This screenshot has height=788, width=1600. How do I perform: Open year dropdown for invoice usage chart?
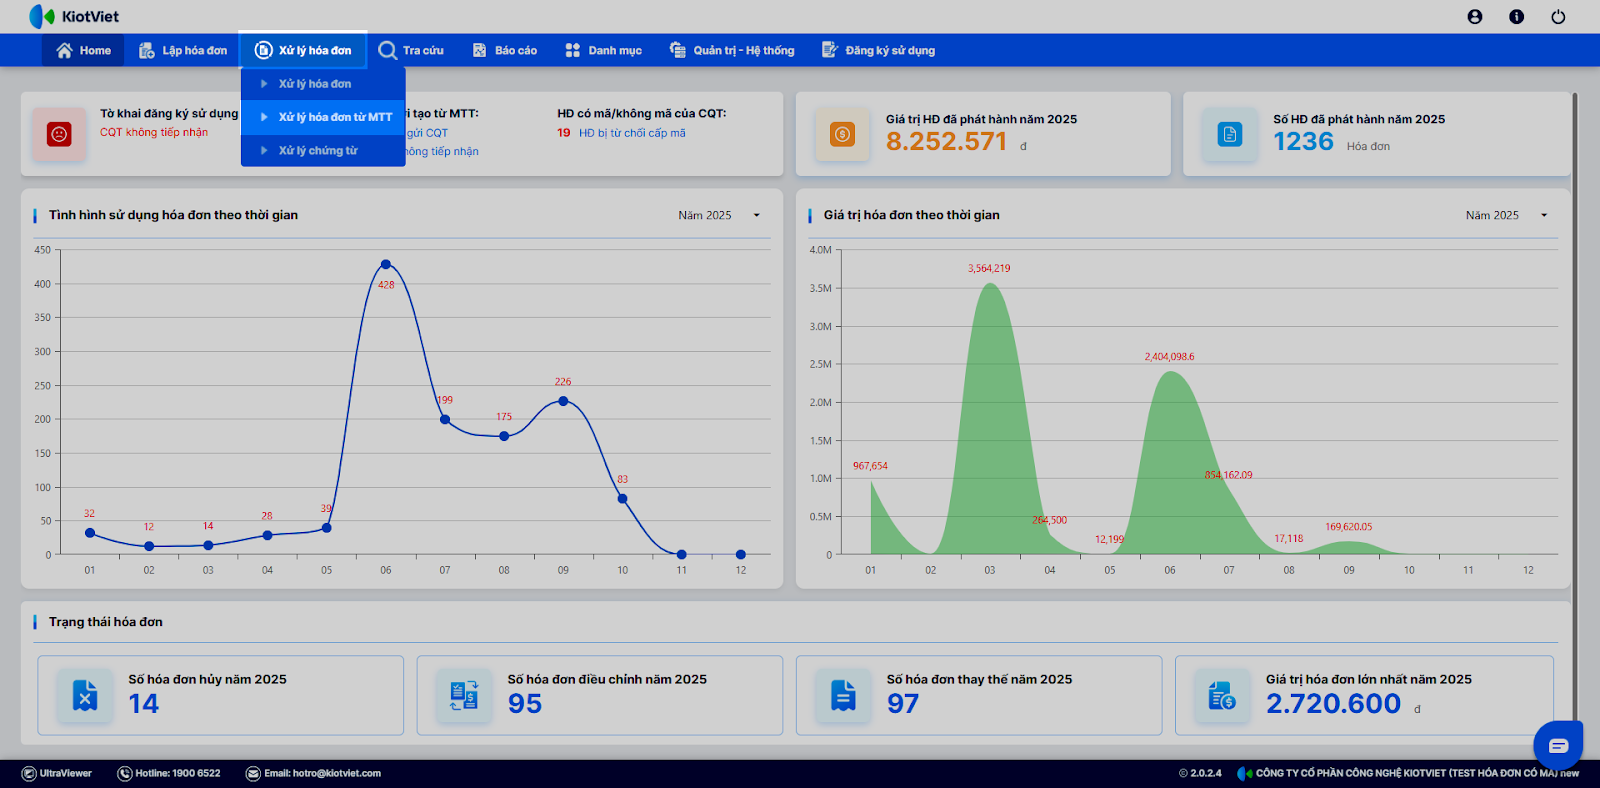[x=719, y=215]
